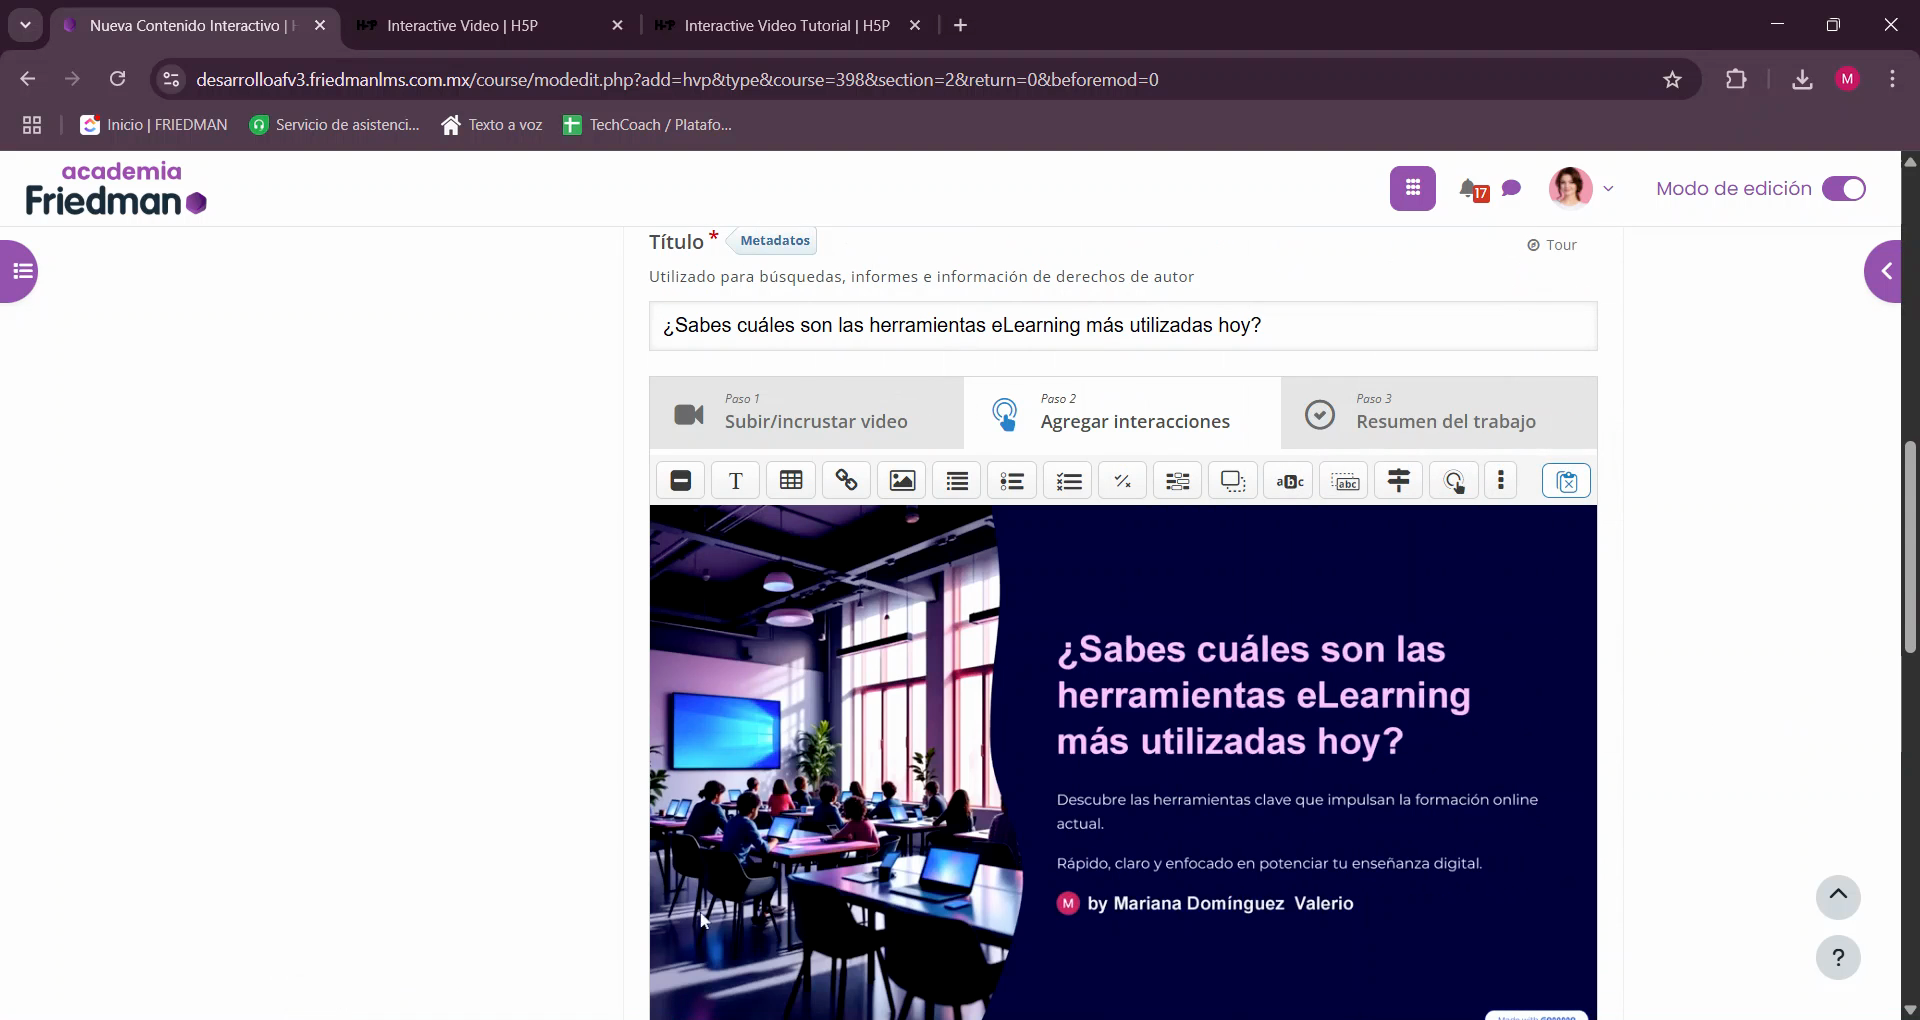Viewport: 1920px width, 1020px height.
Task: Add a Drag and Drop interaction
Action: tap(1233, 481)
